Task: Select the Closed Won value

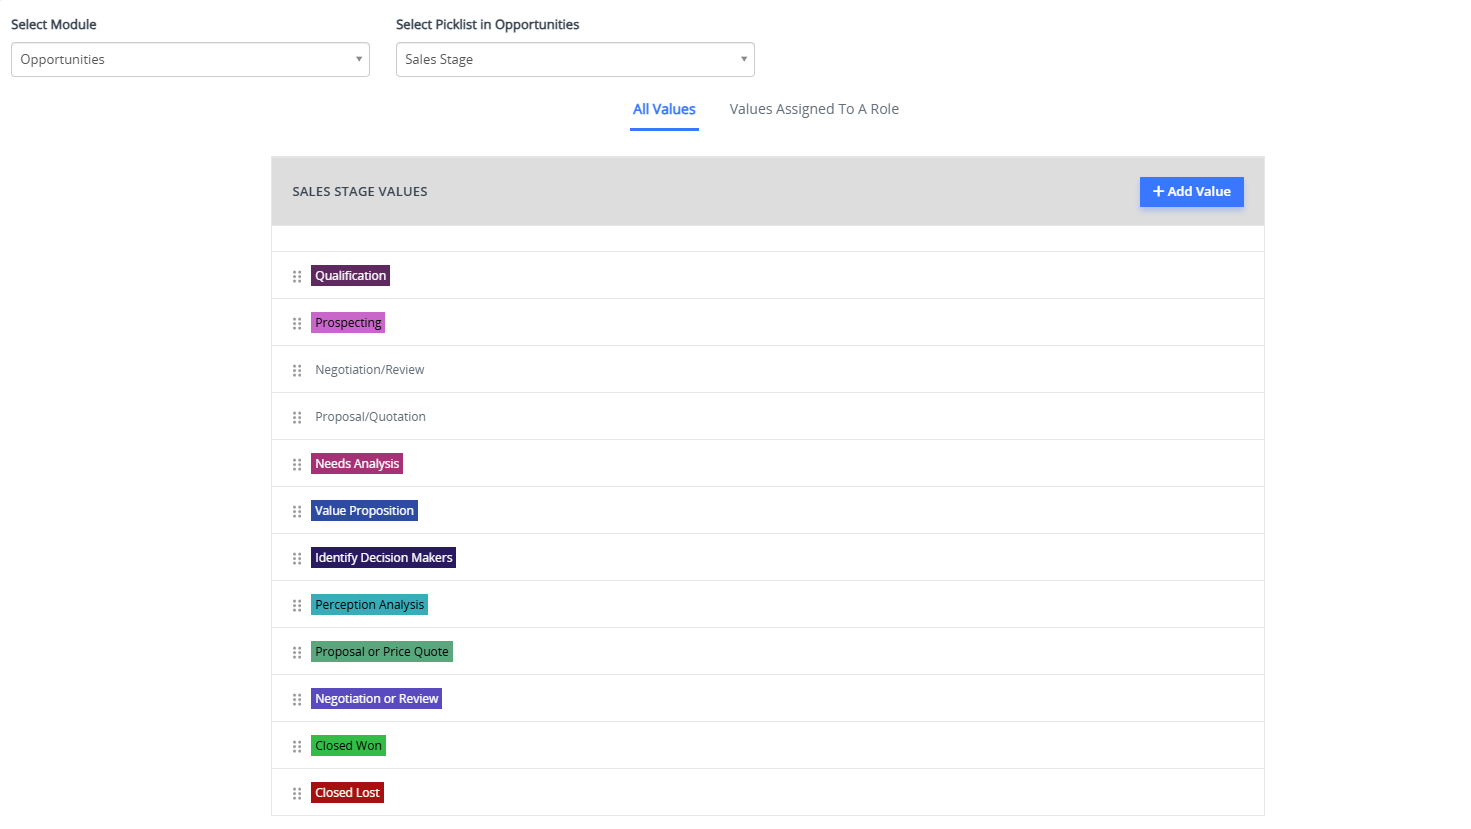Action: click(348, 746)
